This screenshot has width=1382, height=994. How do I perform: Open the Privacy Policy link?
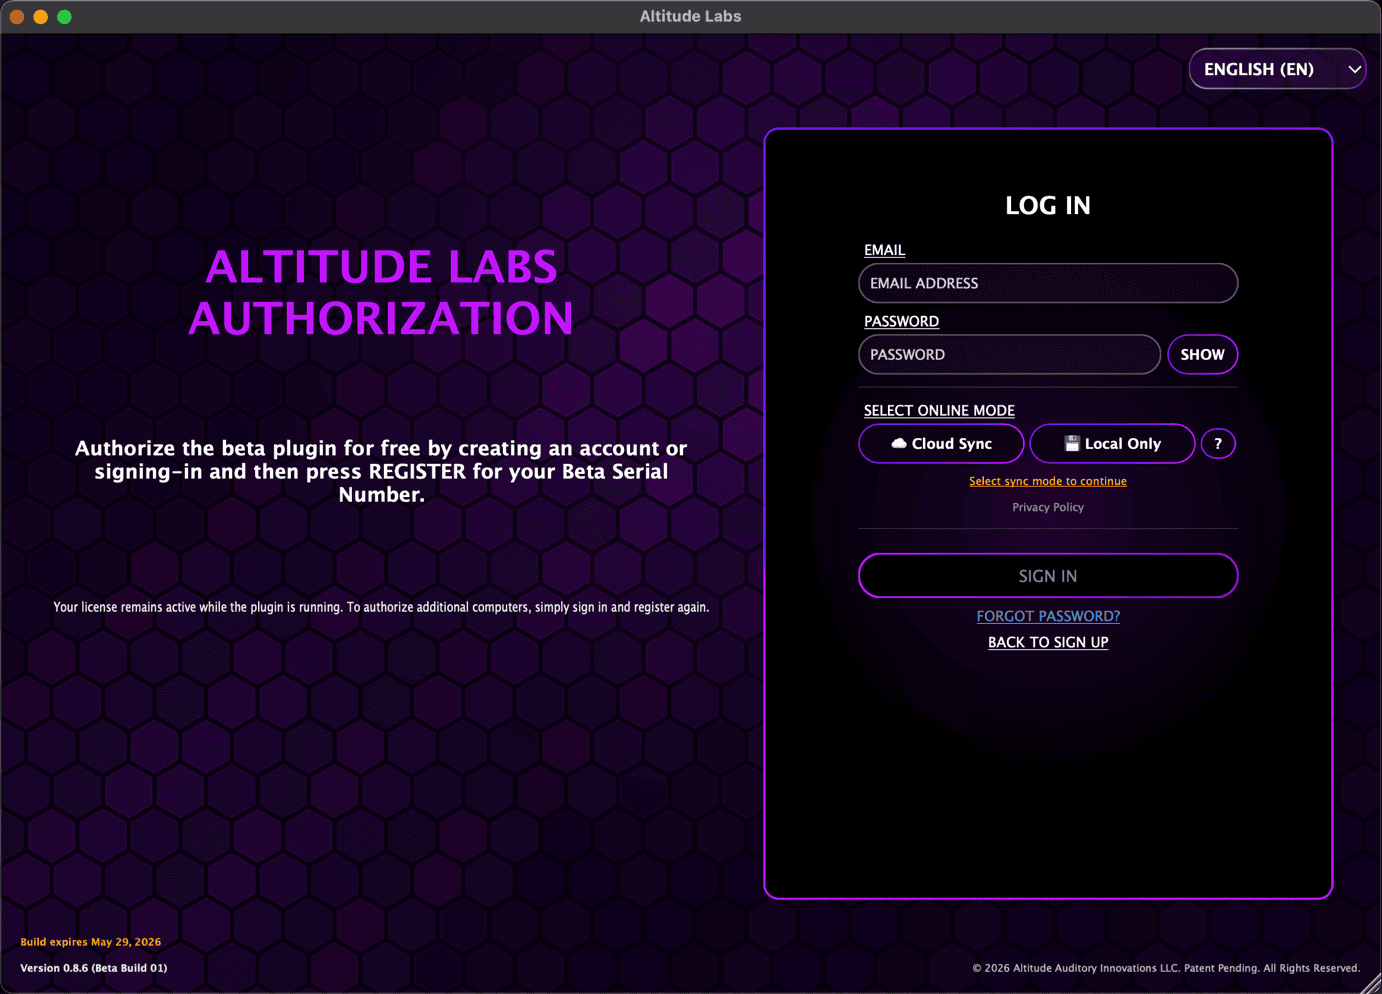[x=1047, y=507]
